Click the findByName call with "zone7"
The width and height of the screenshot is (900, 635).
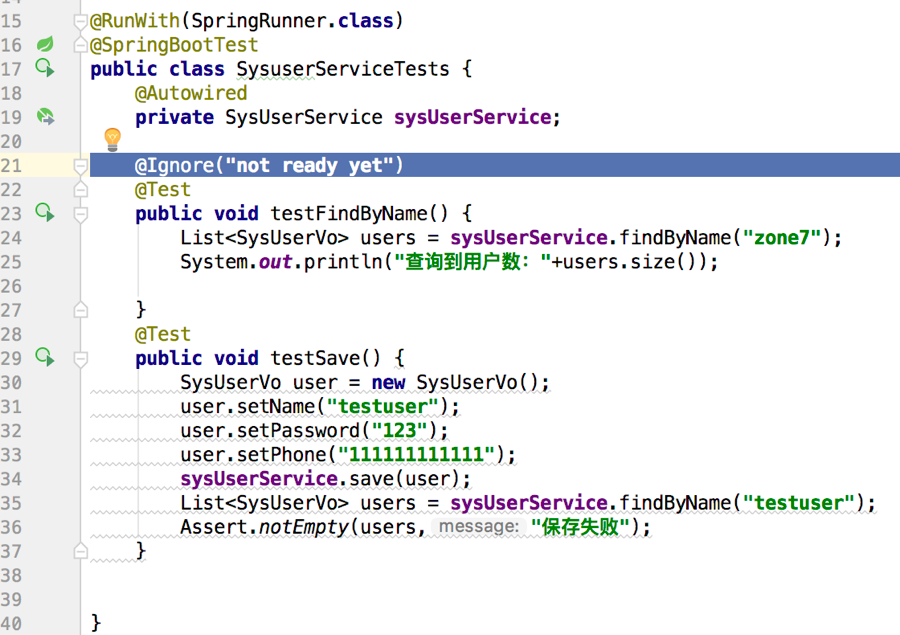click(659, 238)
